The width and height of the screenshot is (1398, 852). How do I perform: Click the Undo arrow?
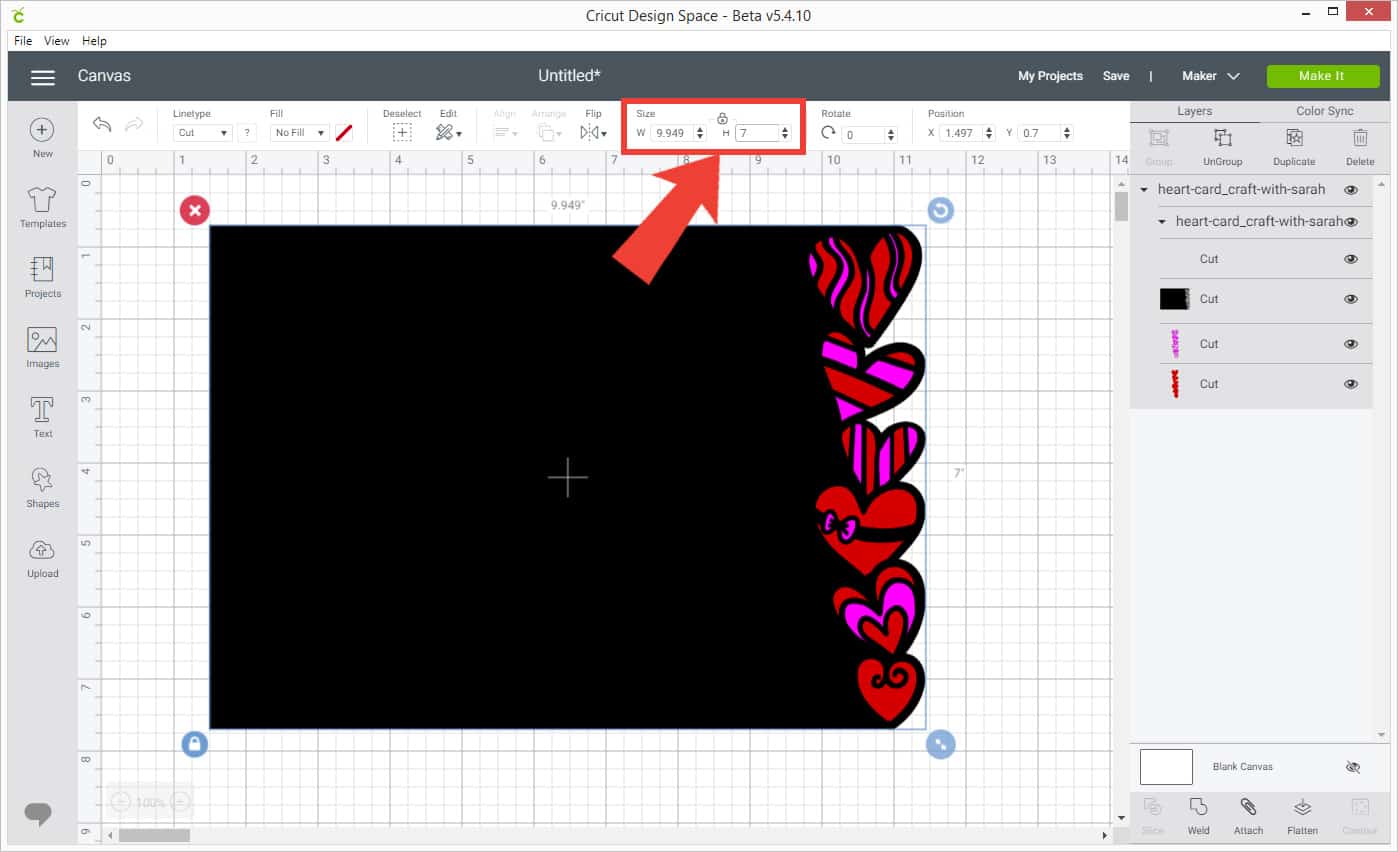[101, 124]
